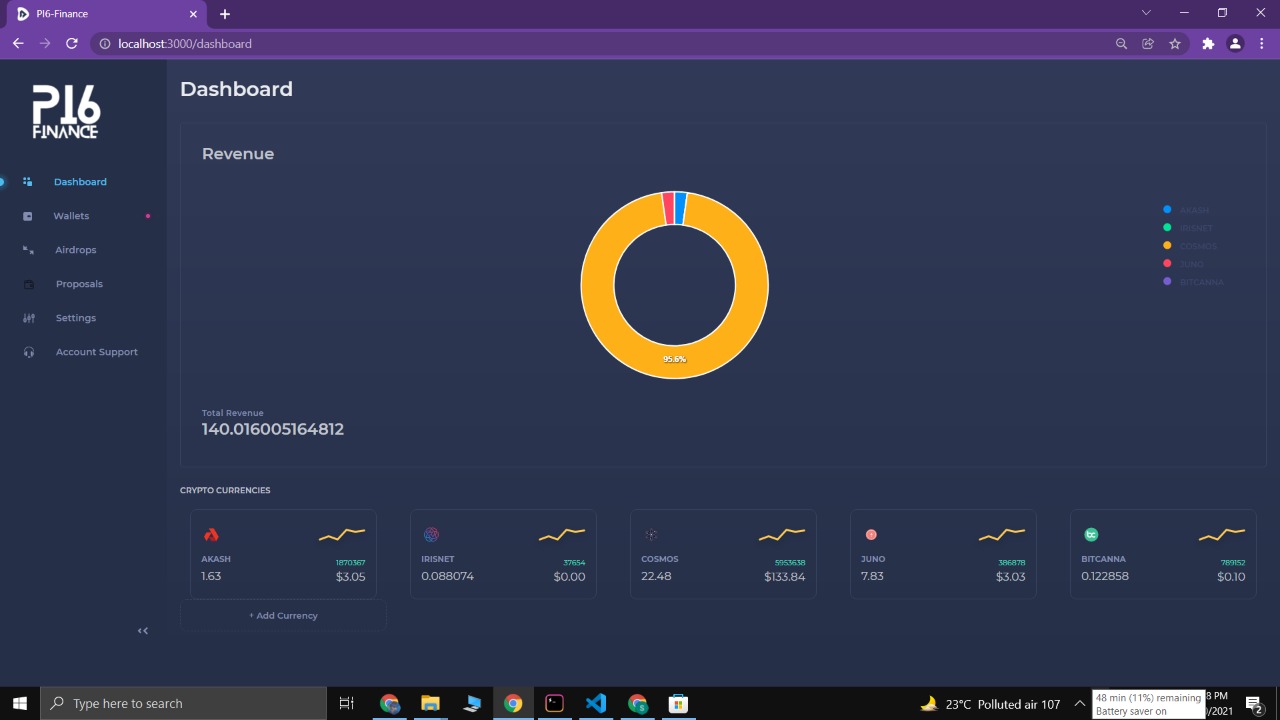
Task: Collapse the sidebar with the double-chevron
Action: point(142,630)
